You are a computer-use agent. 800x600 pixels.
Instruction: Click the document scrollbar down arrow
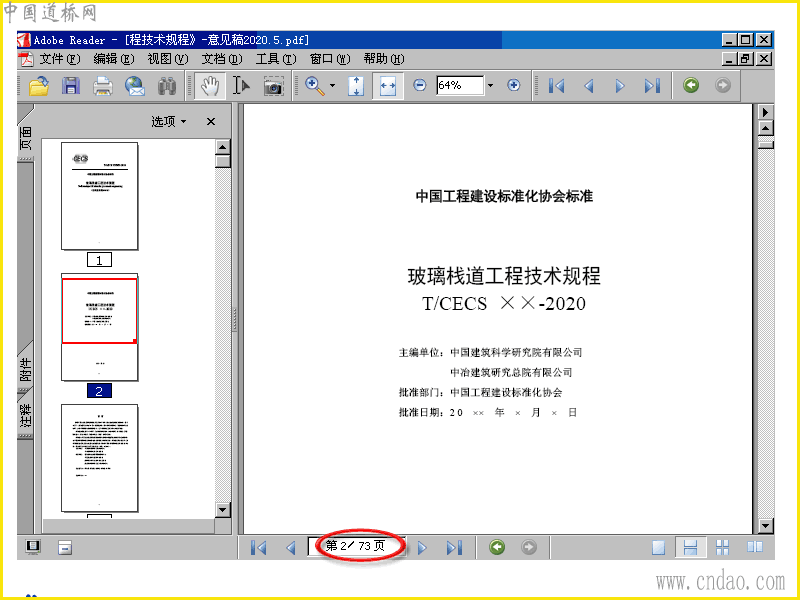(766, 526)
